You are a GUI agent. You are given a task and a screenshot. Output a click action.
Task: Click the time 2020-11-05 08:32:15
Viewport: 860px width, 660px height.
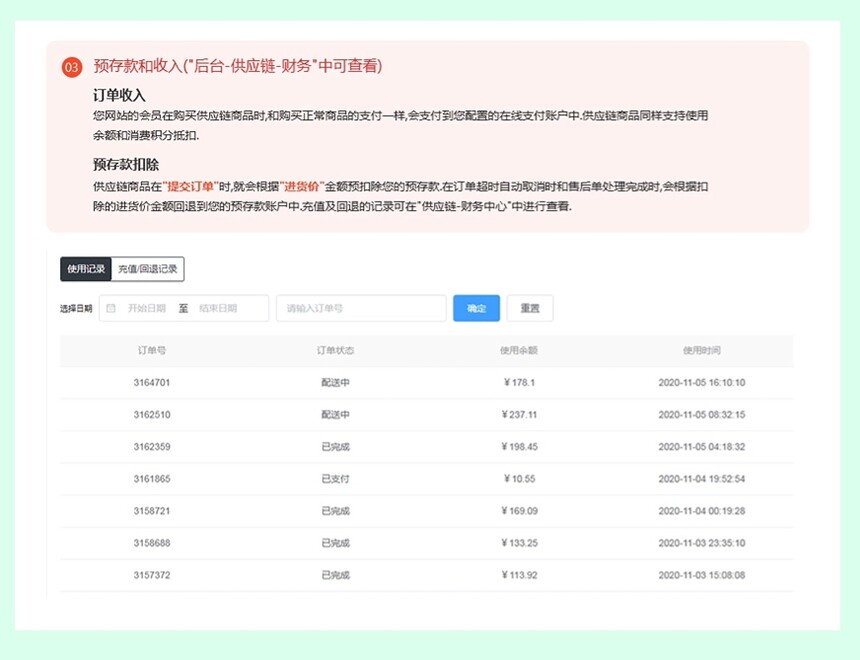click(702, 415)
